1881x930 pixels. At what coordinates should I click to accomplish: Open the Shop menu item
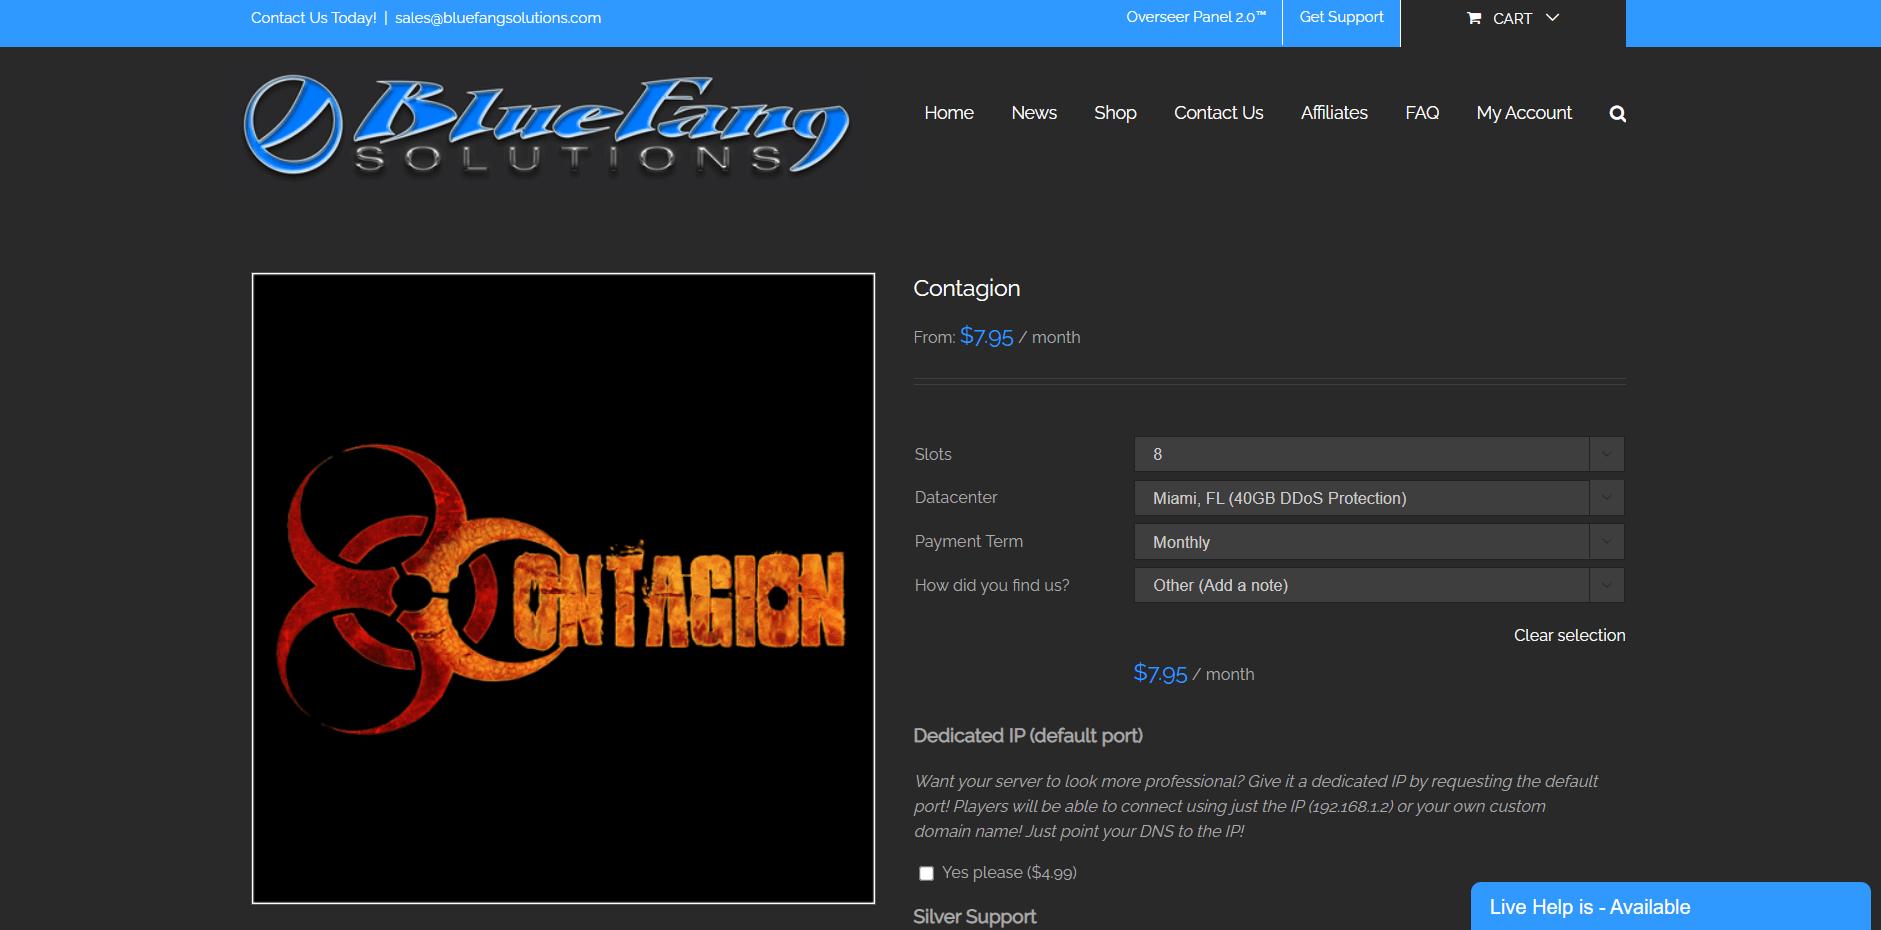(x=1115, y=113)
